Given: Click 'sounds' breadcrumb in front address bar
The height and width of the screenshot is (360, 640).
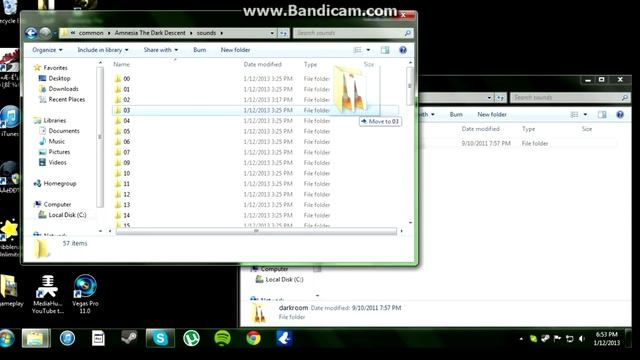Looking at the screenshot, I should [x=206, y=33].
